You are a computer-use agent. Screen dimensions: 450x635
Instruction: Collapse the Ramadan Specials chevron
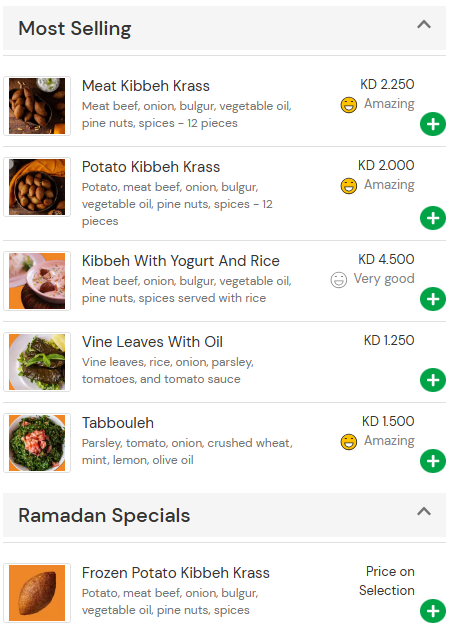[424, 511]
